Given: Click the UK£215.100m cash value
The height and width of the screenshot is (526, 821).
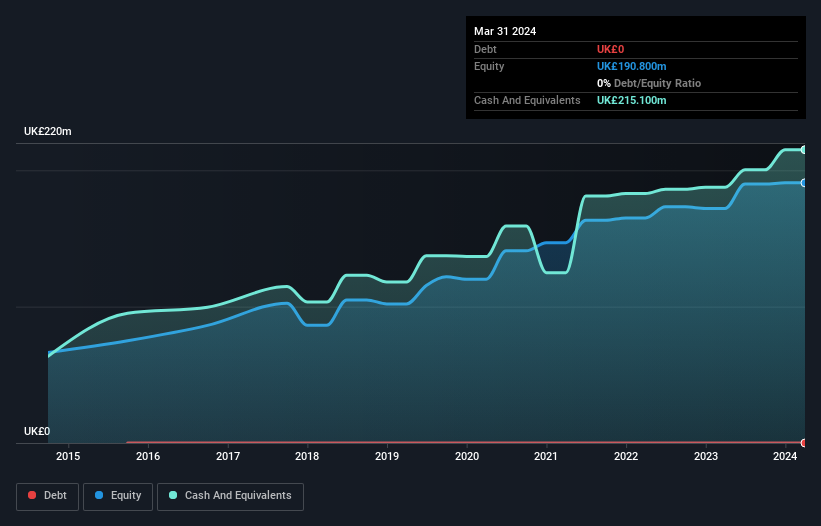Looking at the screenshot, I should [631, 100].
